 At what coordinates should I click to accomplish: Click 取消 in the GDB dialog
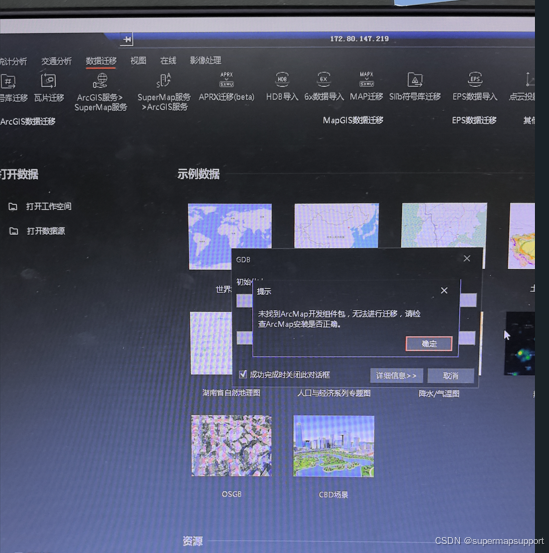coord(451,376)
